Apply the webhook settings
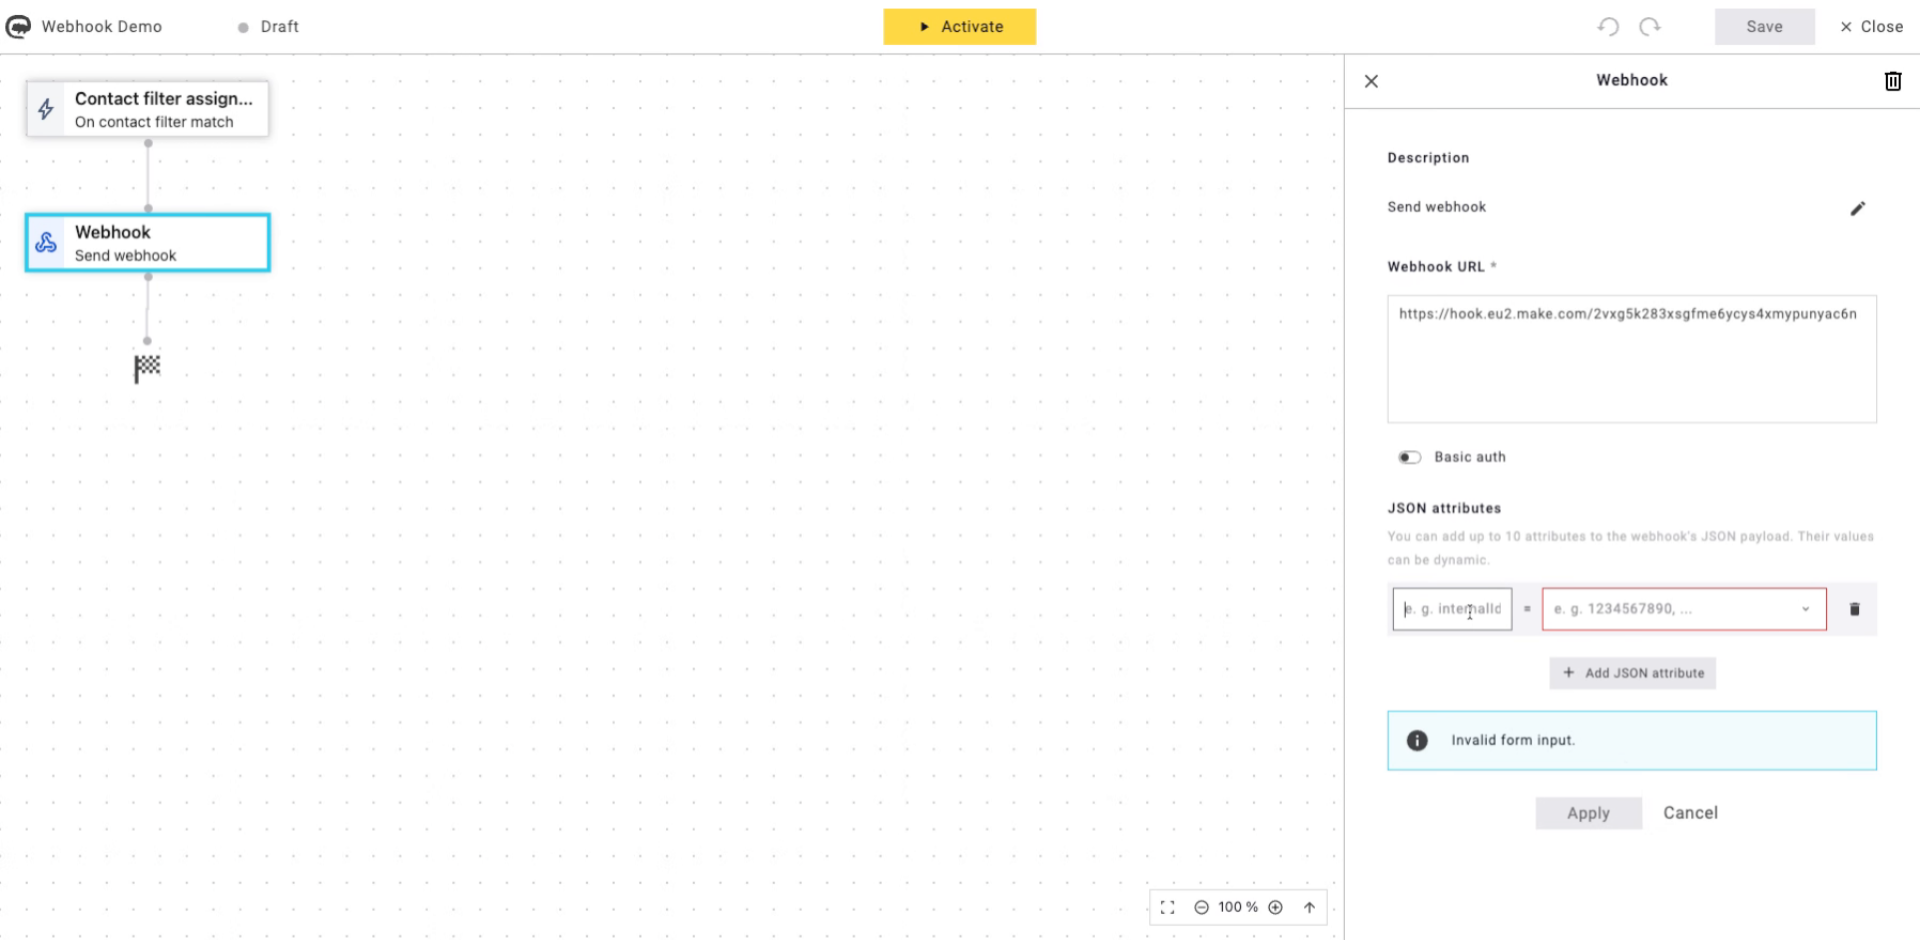This screenshot has width=1920, height=940. coord(1588,813)
